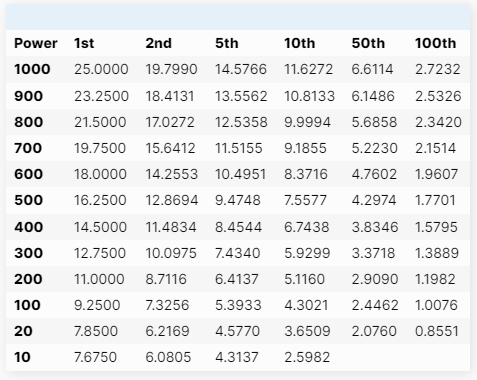477x380 pixels.
Task: Click the cell showing 17.0272
Action: tap(170, 122)
